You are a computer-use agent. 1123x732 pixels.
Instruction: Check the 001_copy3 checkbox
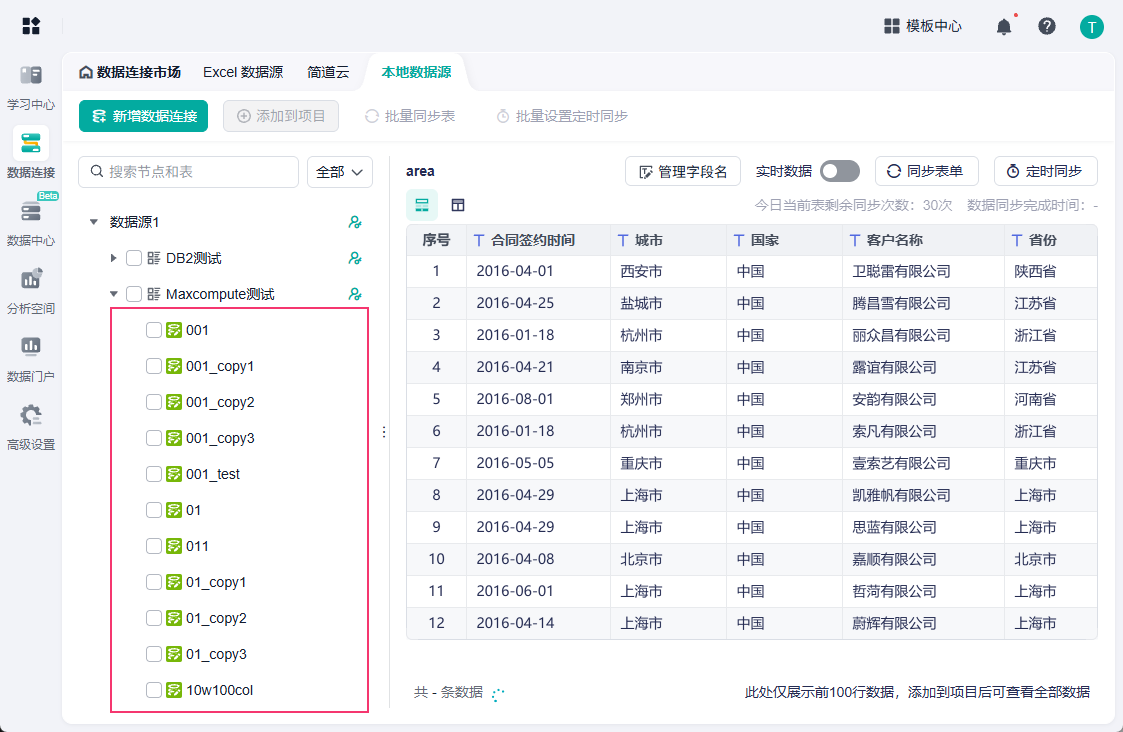tap(153, 438)
